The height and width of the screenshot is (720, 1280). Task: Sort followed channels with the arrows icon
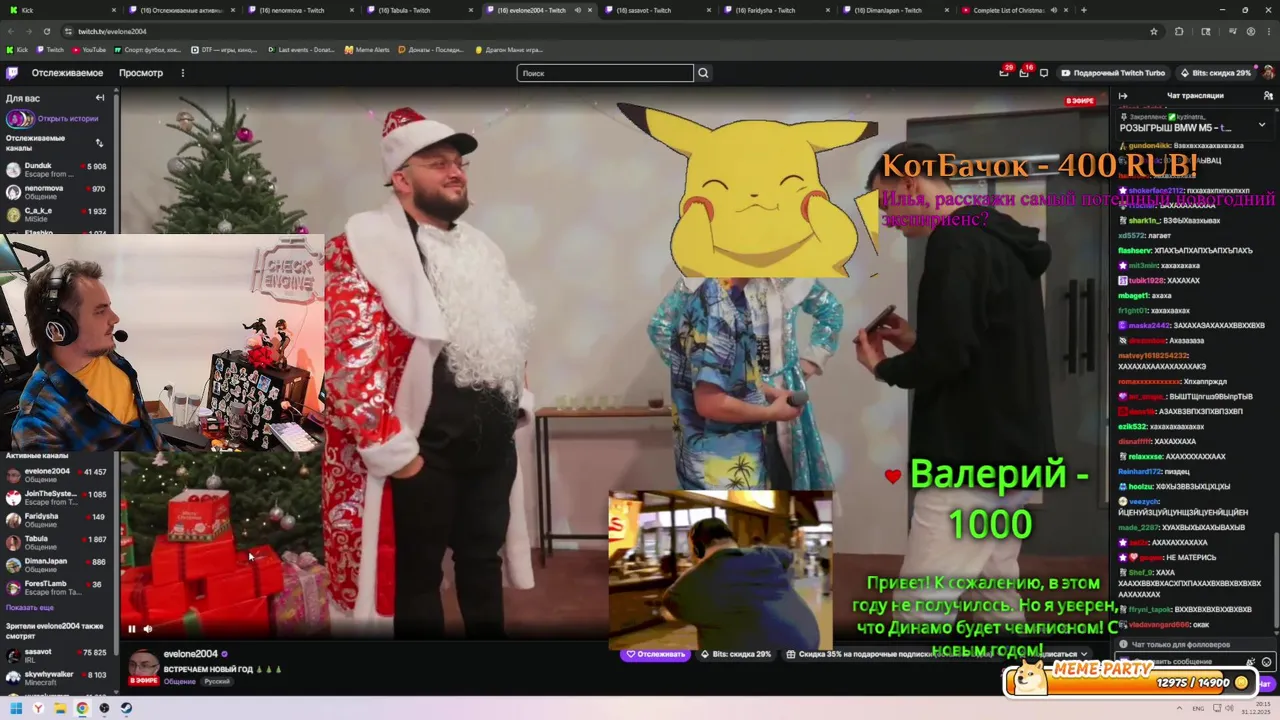[x=99, y=143]
